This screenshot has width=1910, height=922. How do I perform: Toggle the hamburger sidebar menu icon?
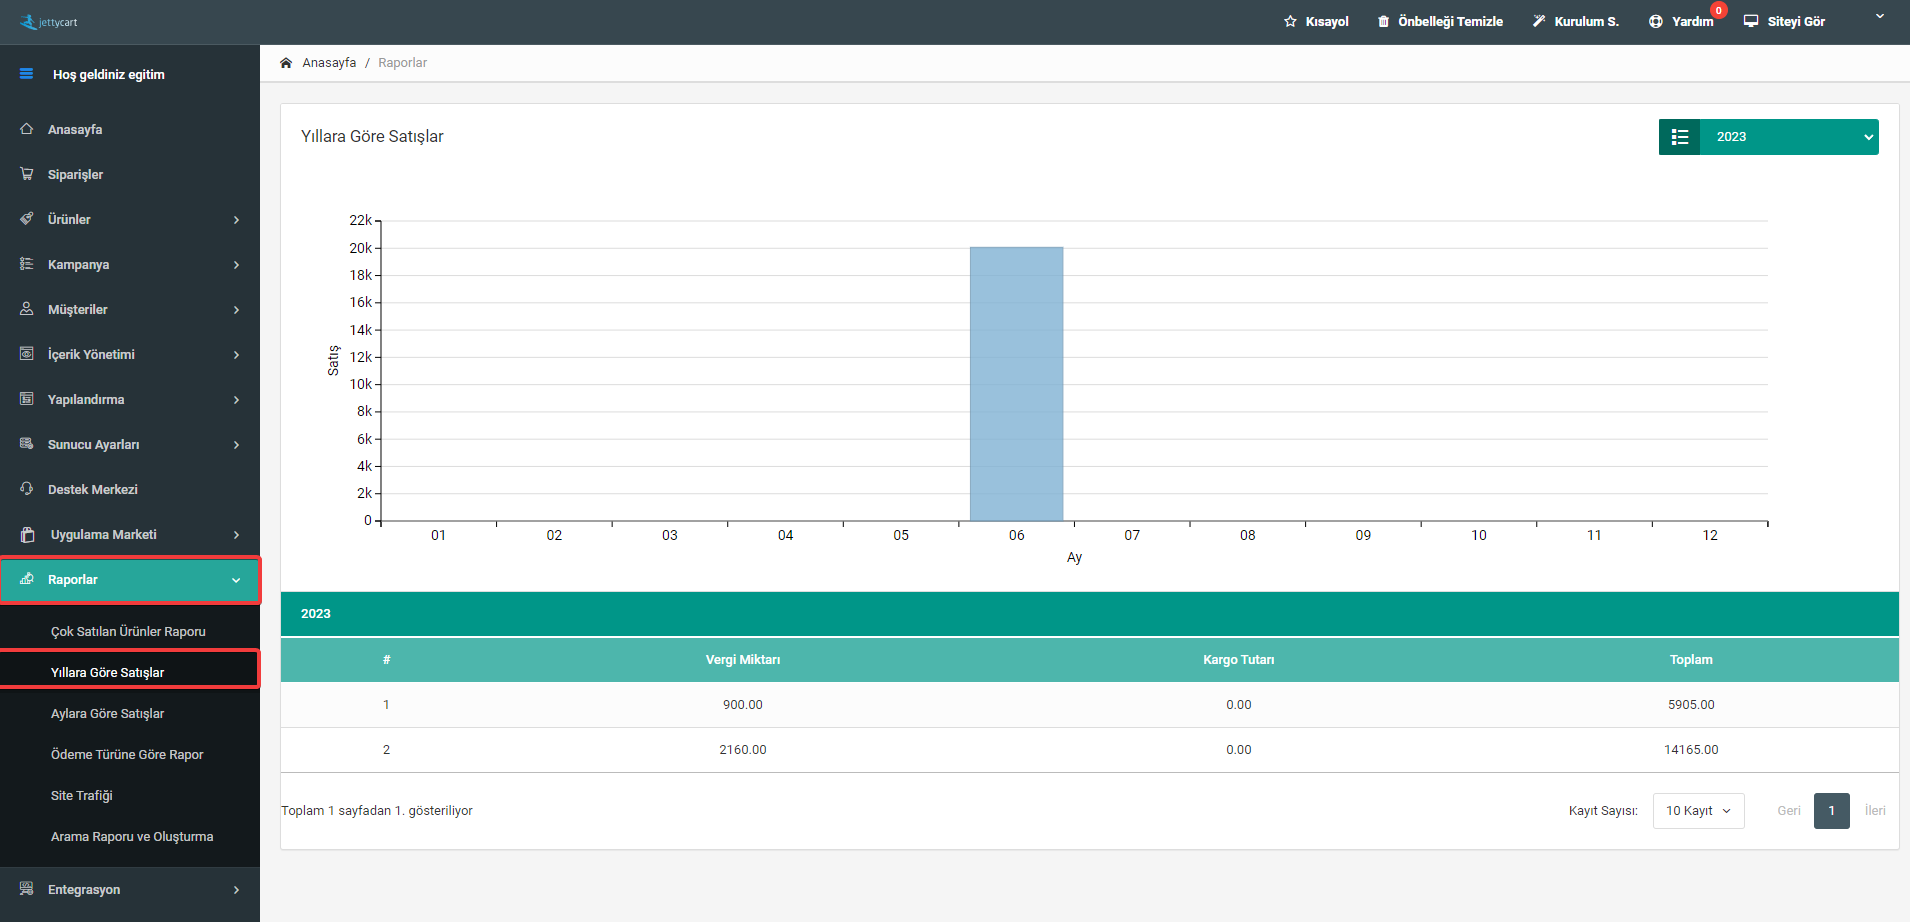pos(26,74)
